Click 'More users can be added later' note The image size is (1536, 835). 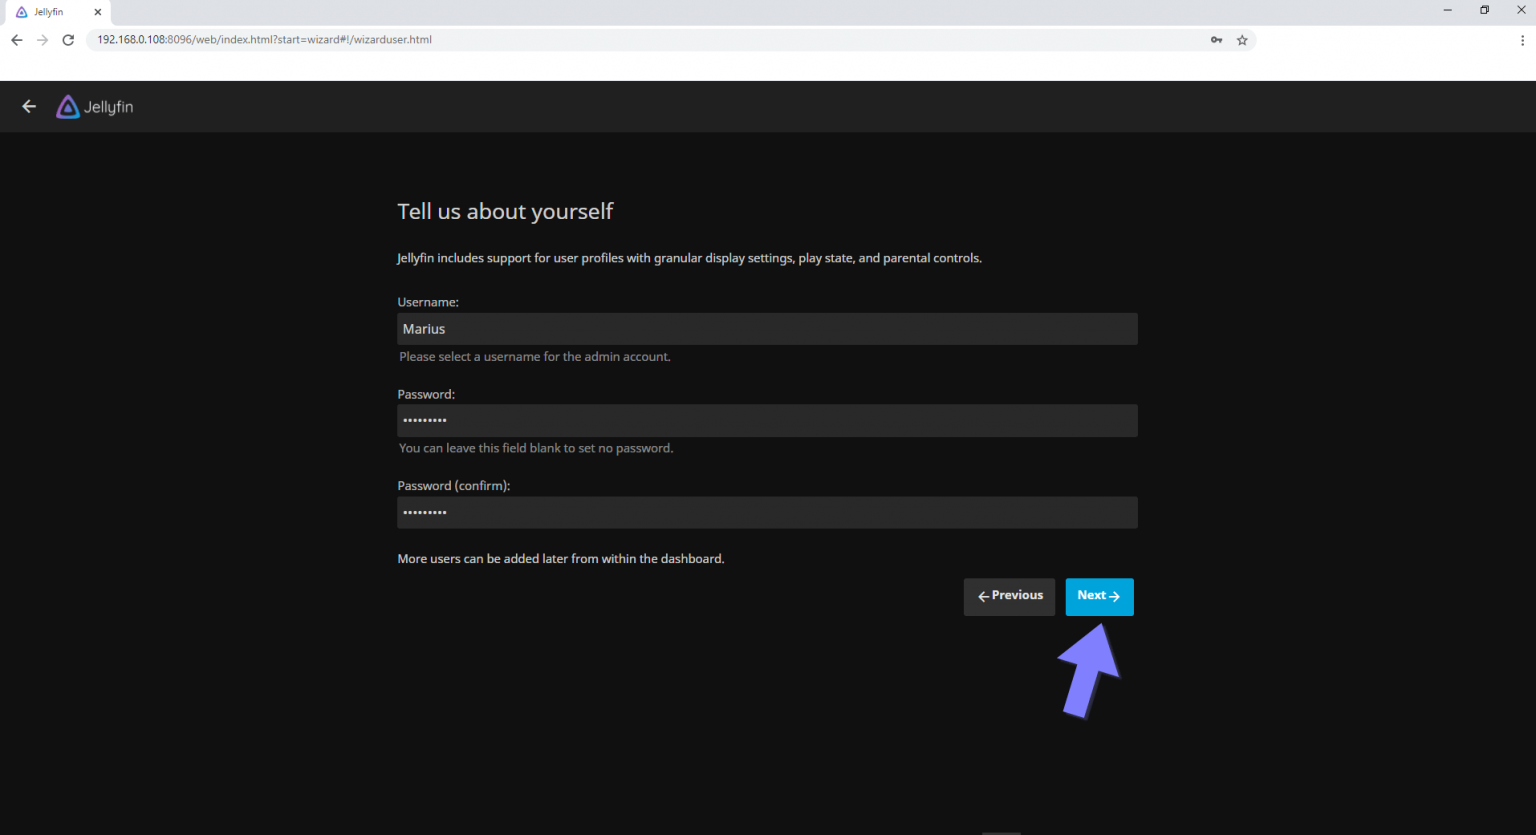[x=561, y=559]
